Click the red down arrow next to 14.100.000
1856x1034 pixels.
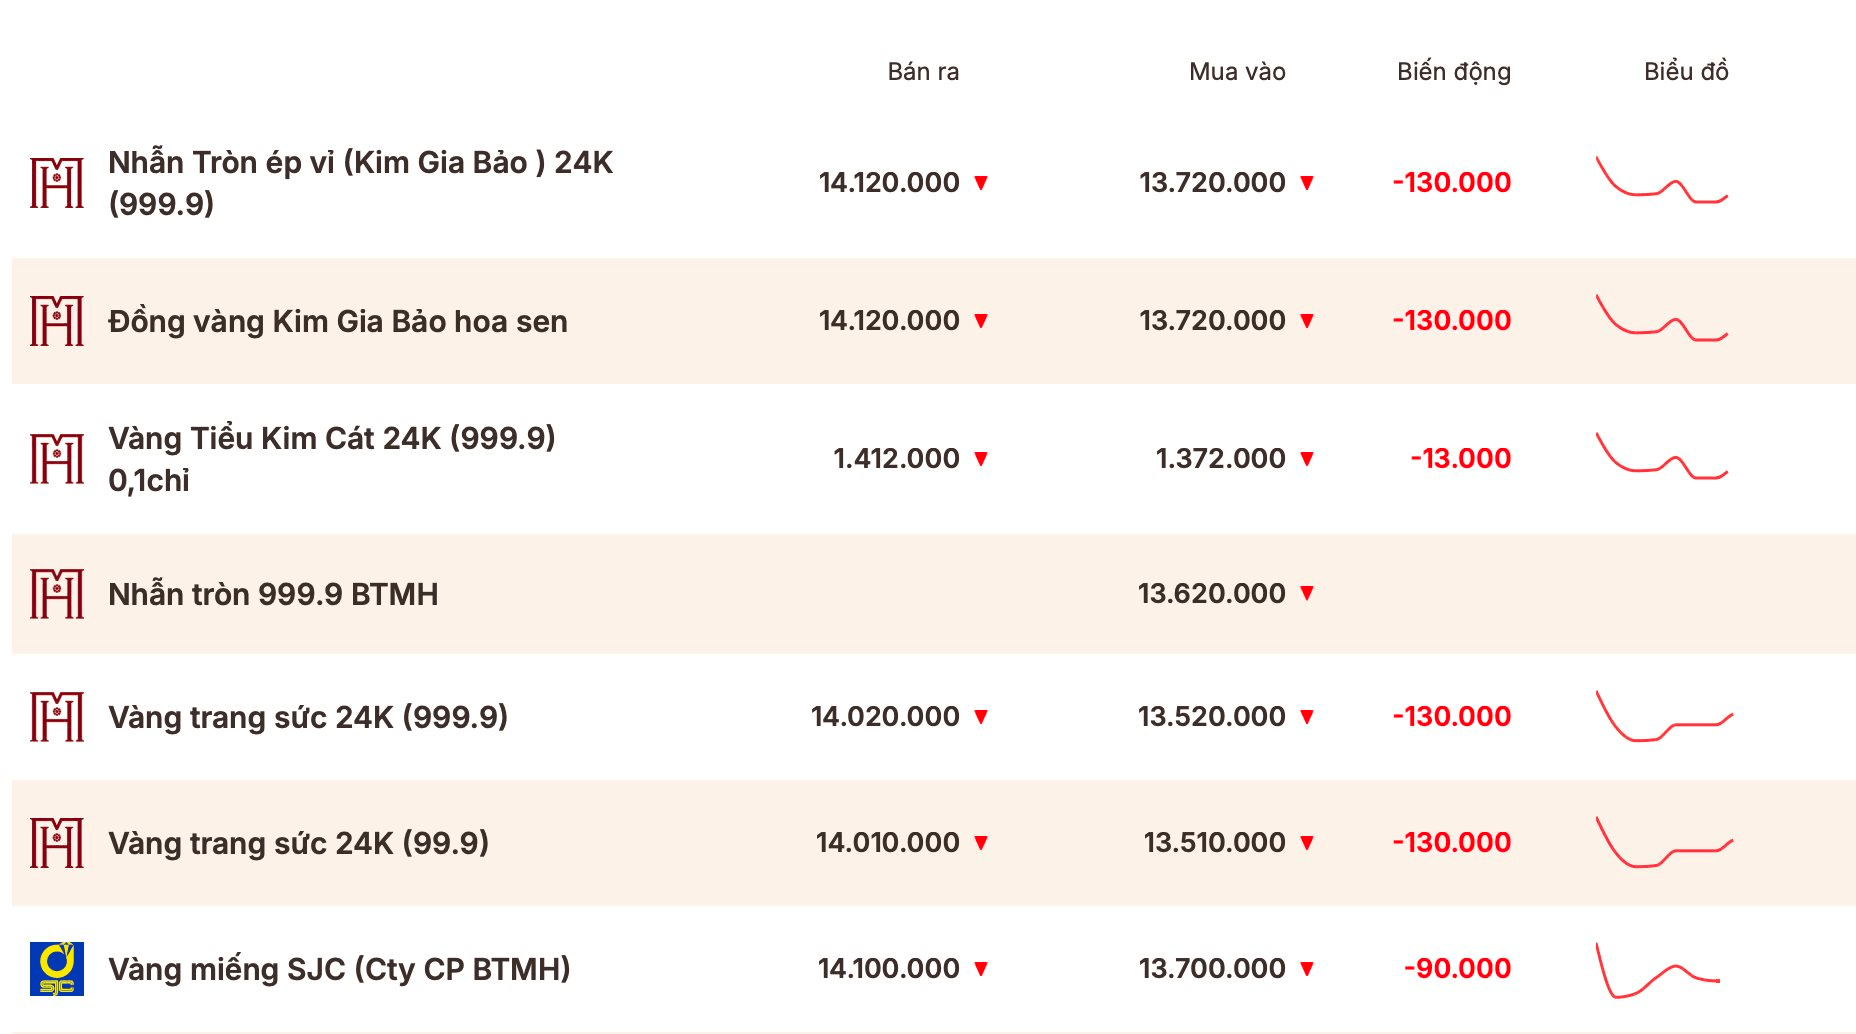pos(981,969)
